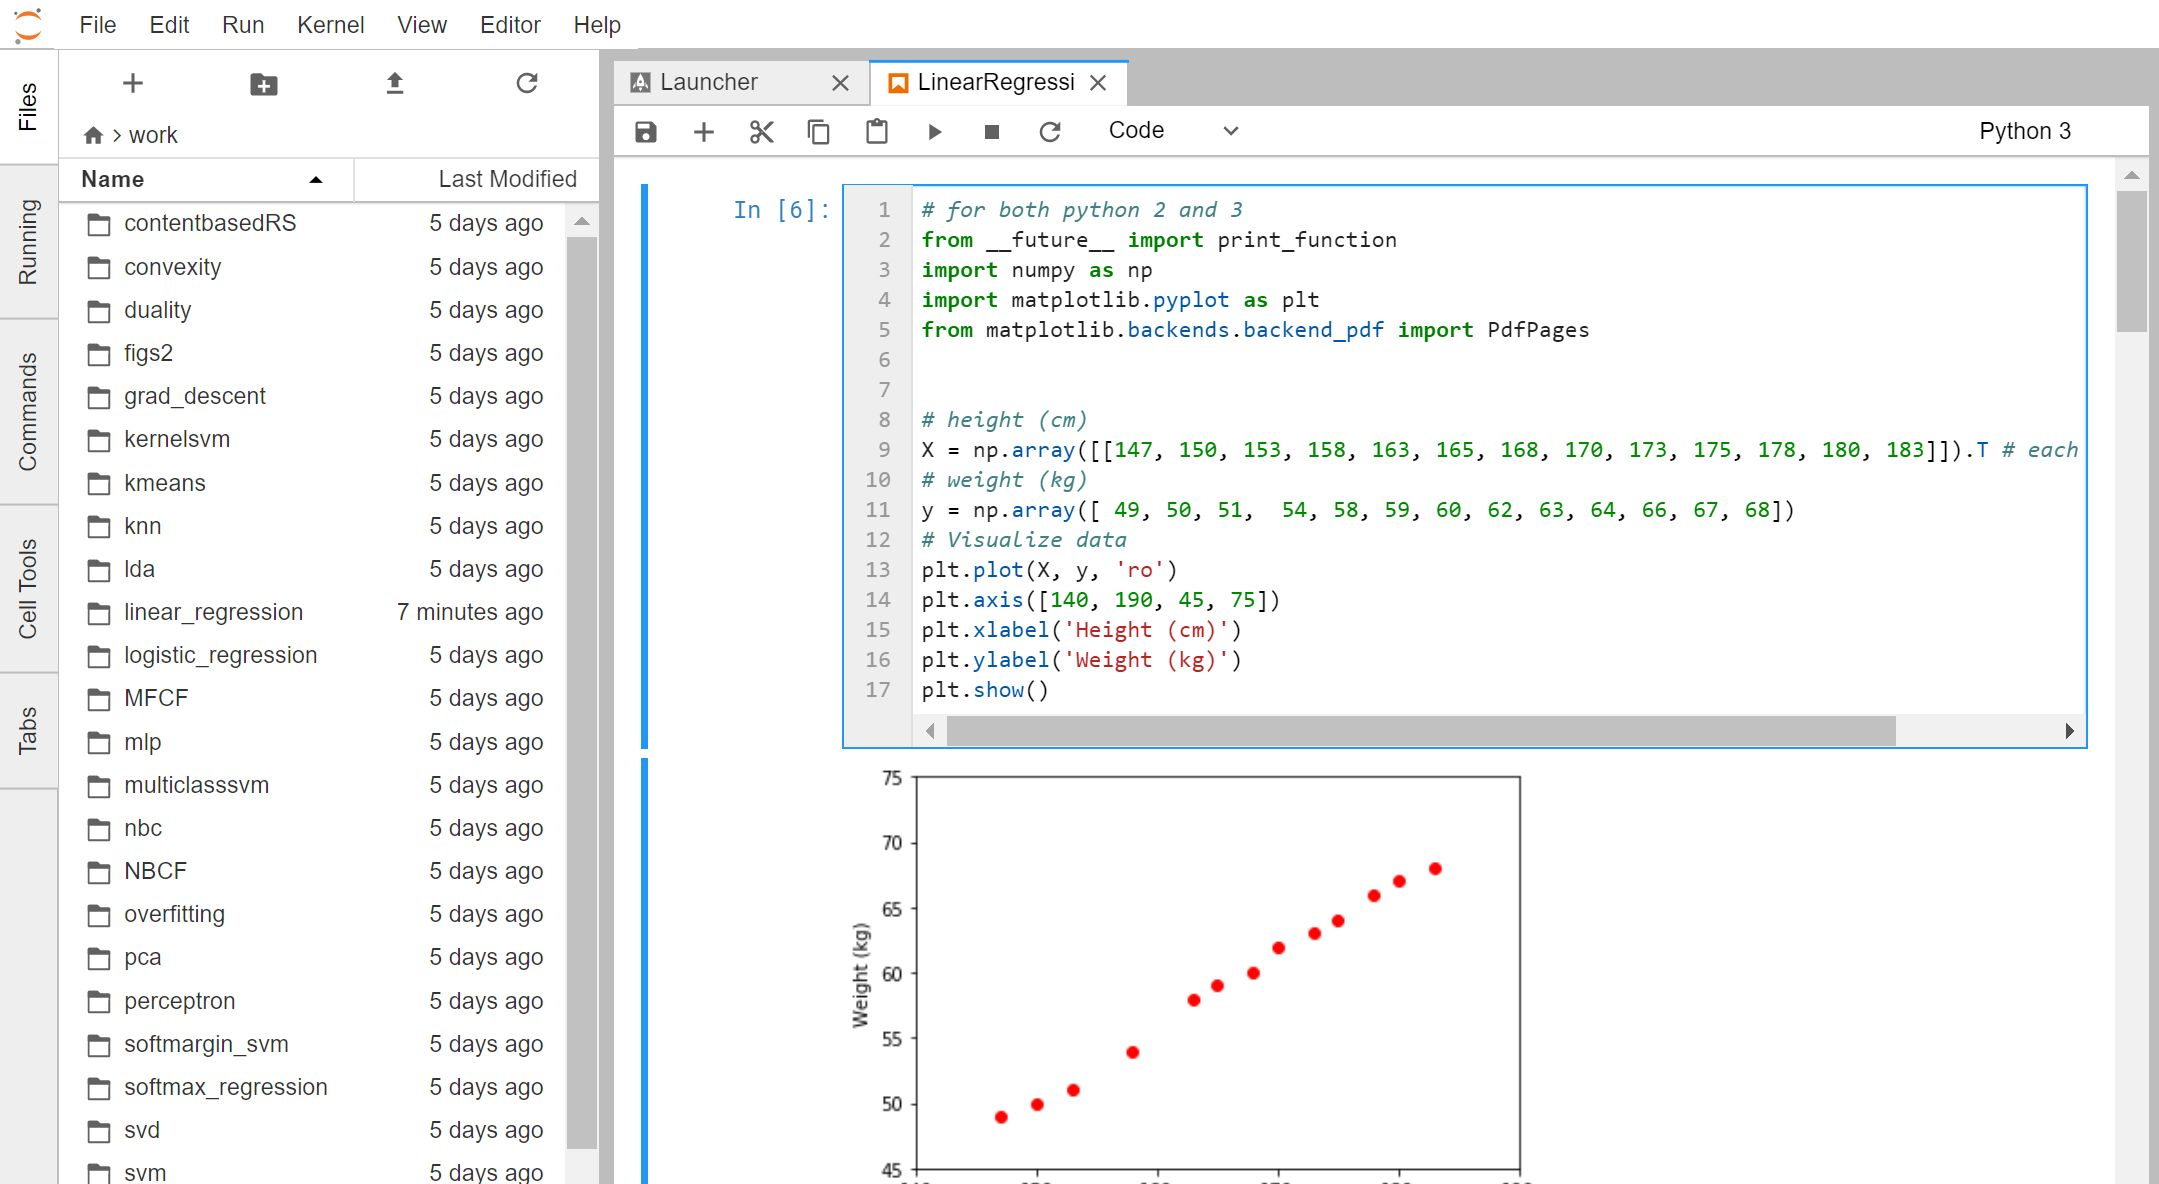Sort files by Last Modified column
Image resolution: width=2159 pixels, height=1184 pixels.
[507, 179]
